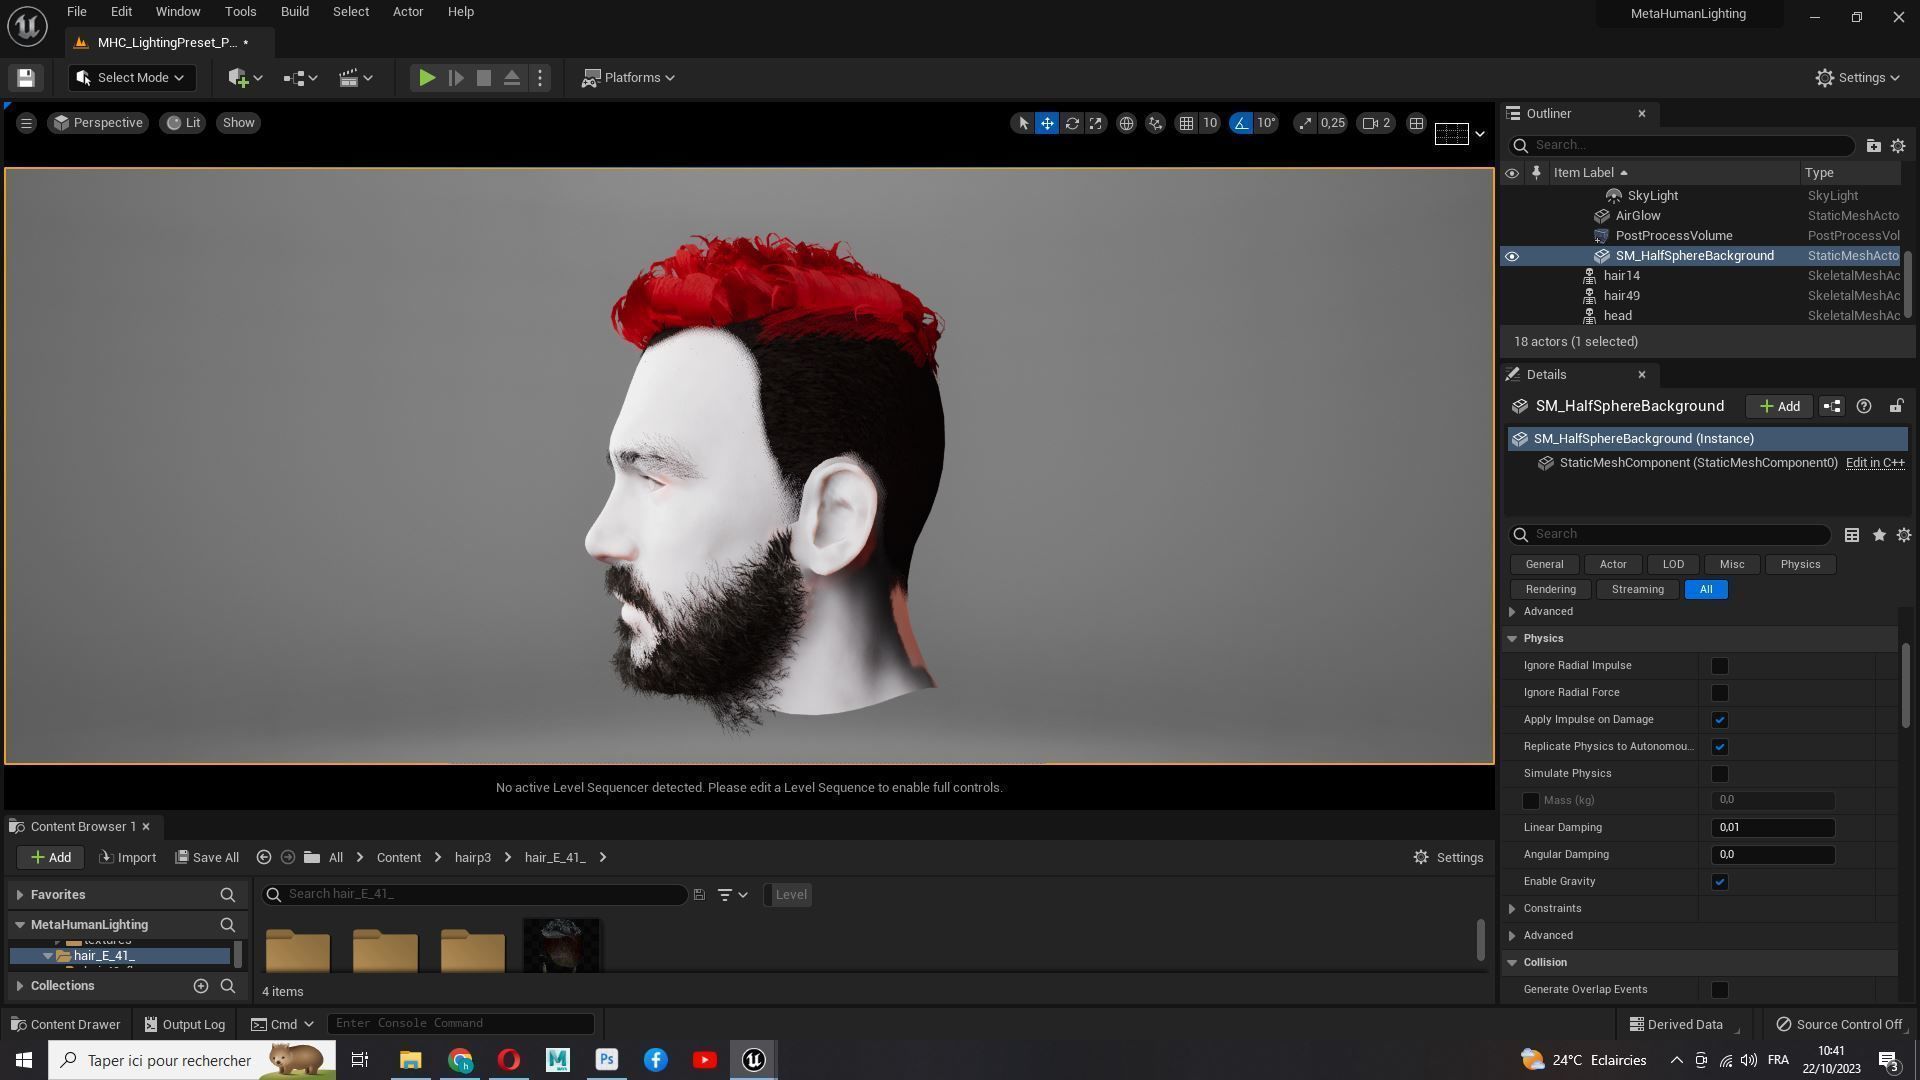1920x1080 pixels.
Task: Expand the Constraints section
Action: [1512, 909]
